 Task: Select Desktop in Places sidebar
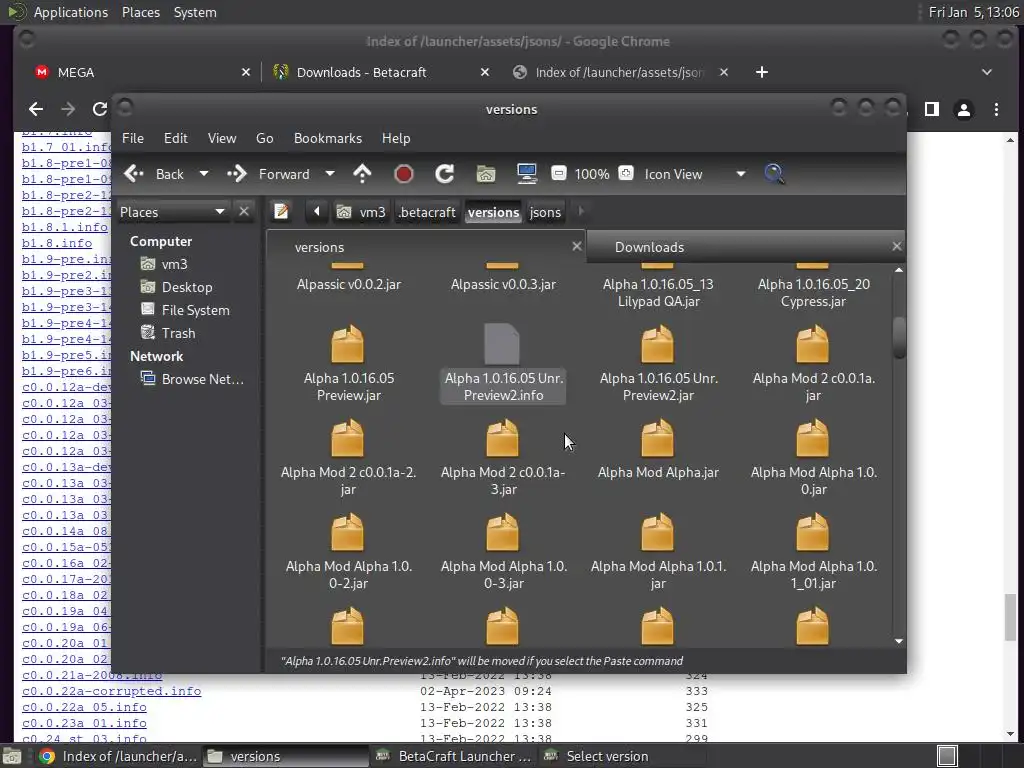point(187,287)
